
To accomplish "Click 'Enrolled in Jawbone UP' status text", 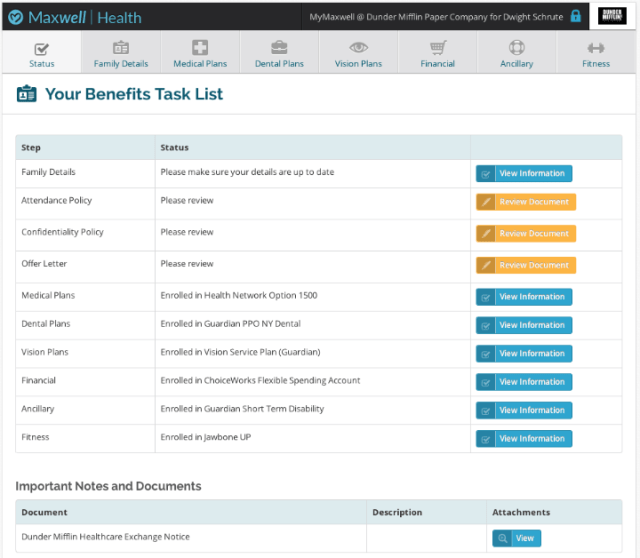I will (206, 437).
